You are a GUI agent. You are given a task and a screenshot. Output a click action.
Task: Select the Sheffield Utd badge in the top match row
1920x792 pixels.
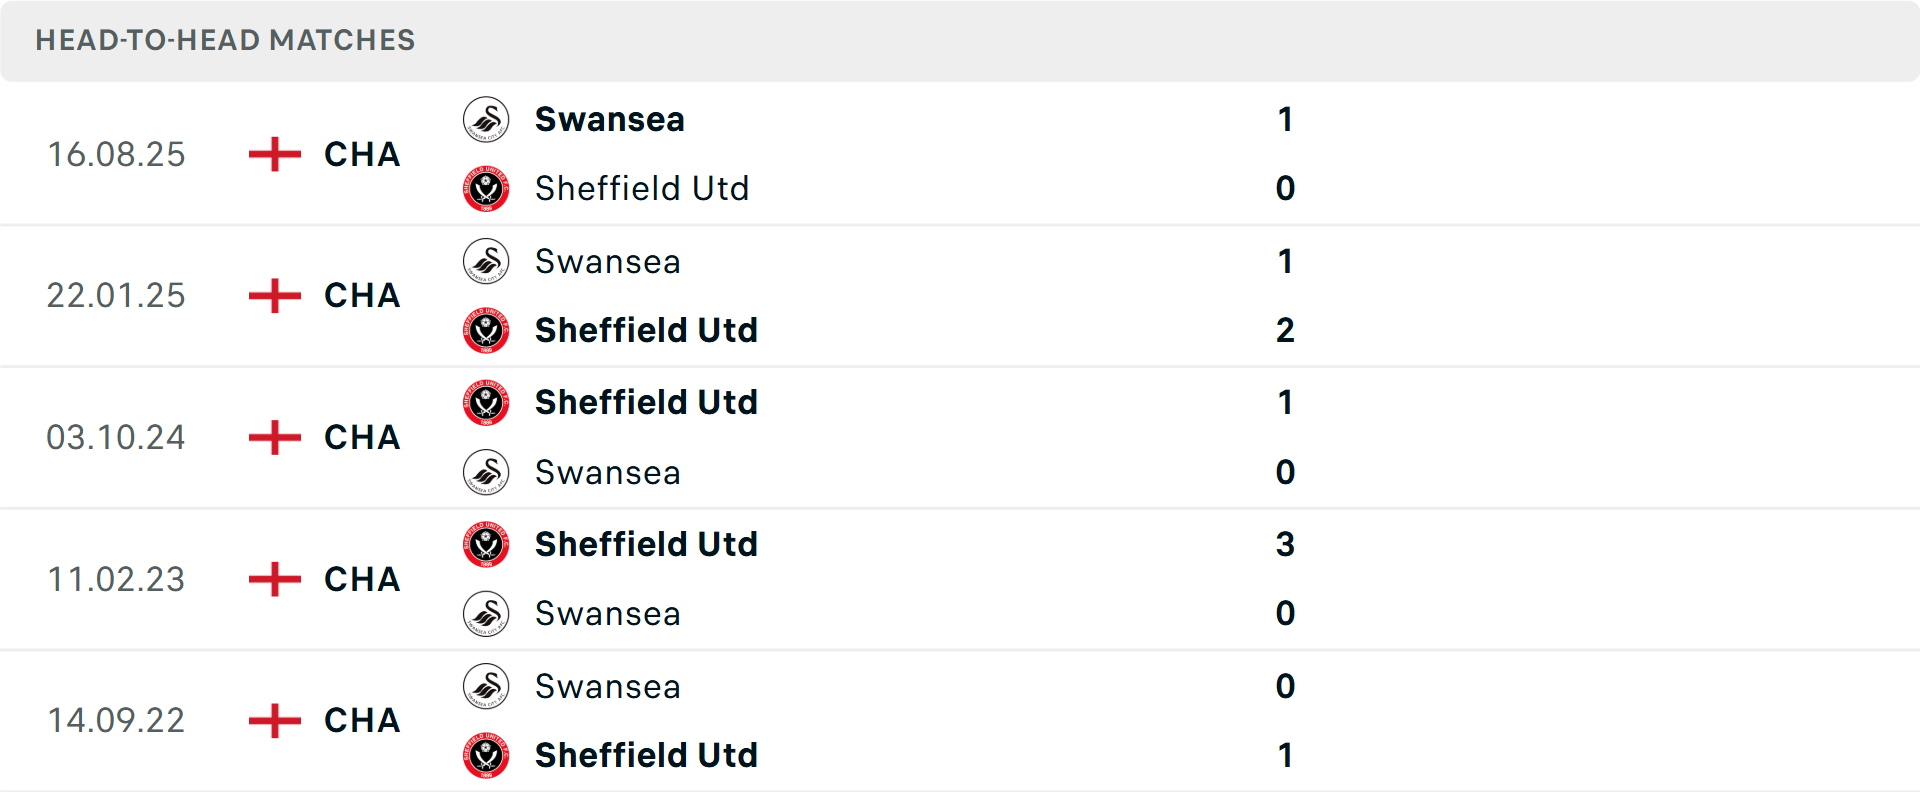point(485,188)
